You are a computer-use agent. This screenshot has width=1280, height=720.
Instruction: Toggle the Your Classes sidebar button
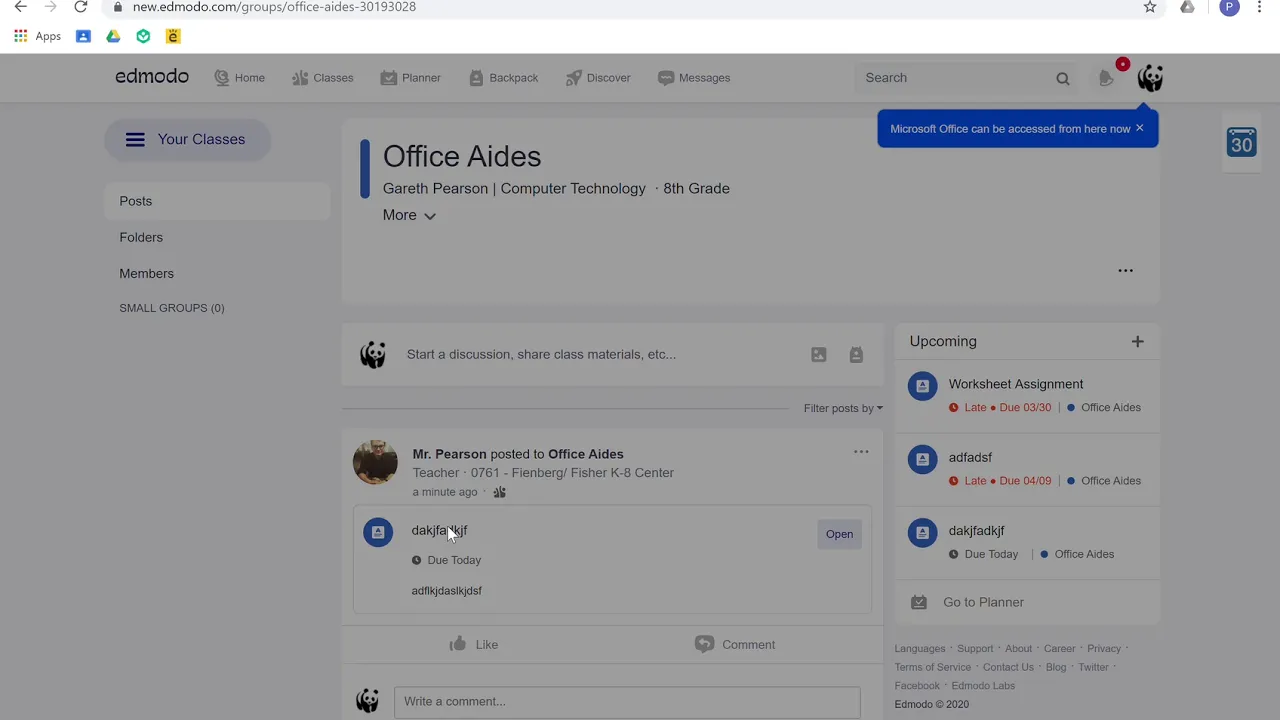coord(187,139)
